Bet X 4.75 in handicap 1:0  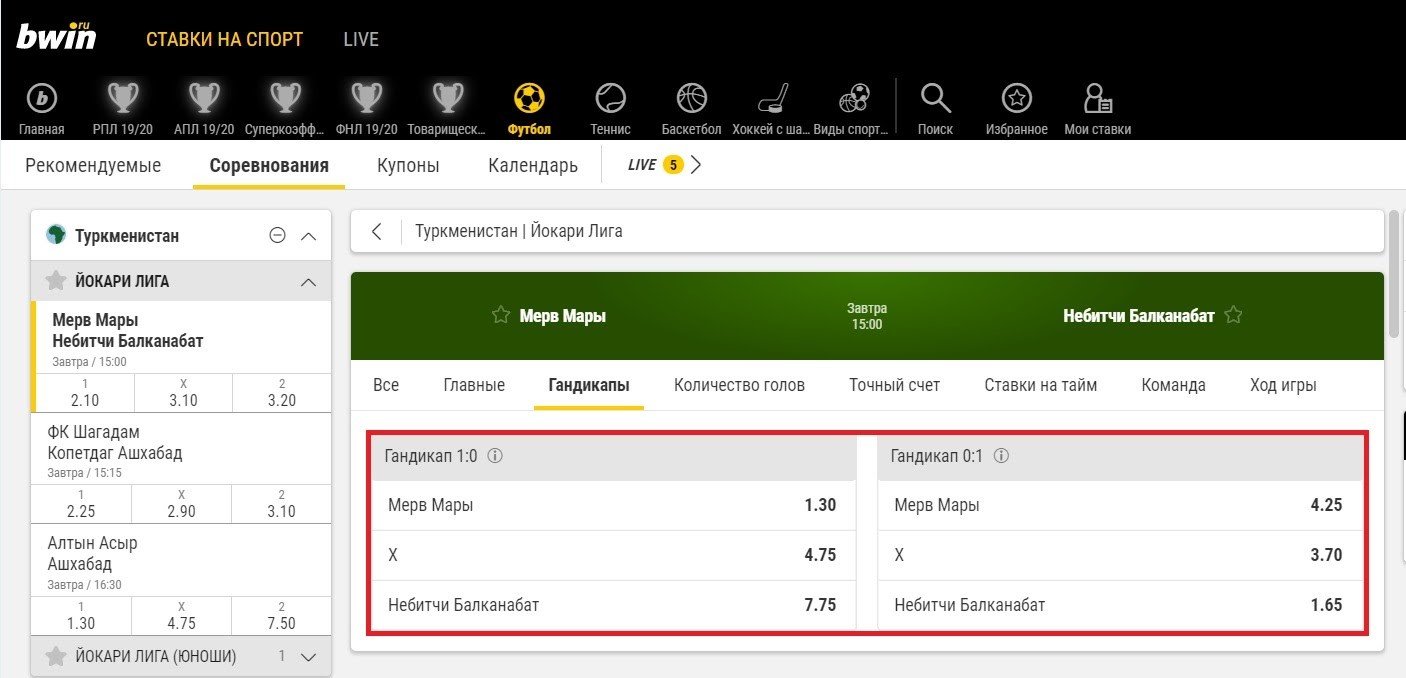pyautogui.click(x=613, y=555)
